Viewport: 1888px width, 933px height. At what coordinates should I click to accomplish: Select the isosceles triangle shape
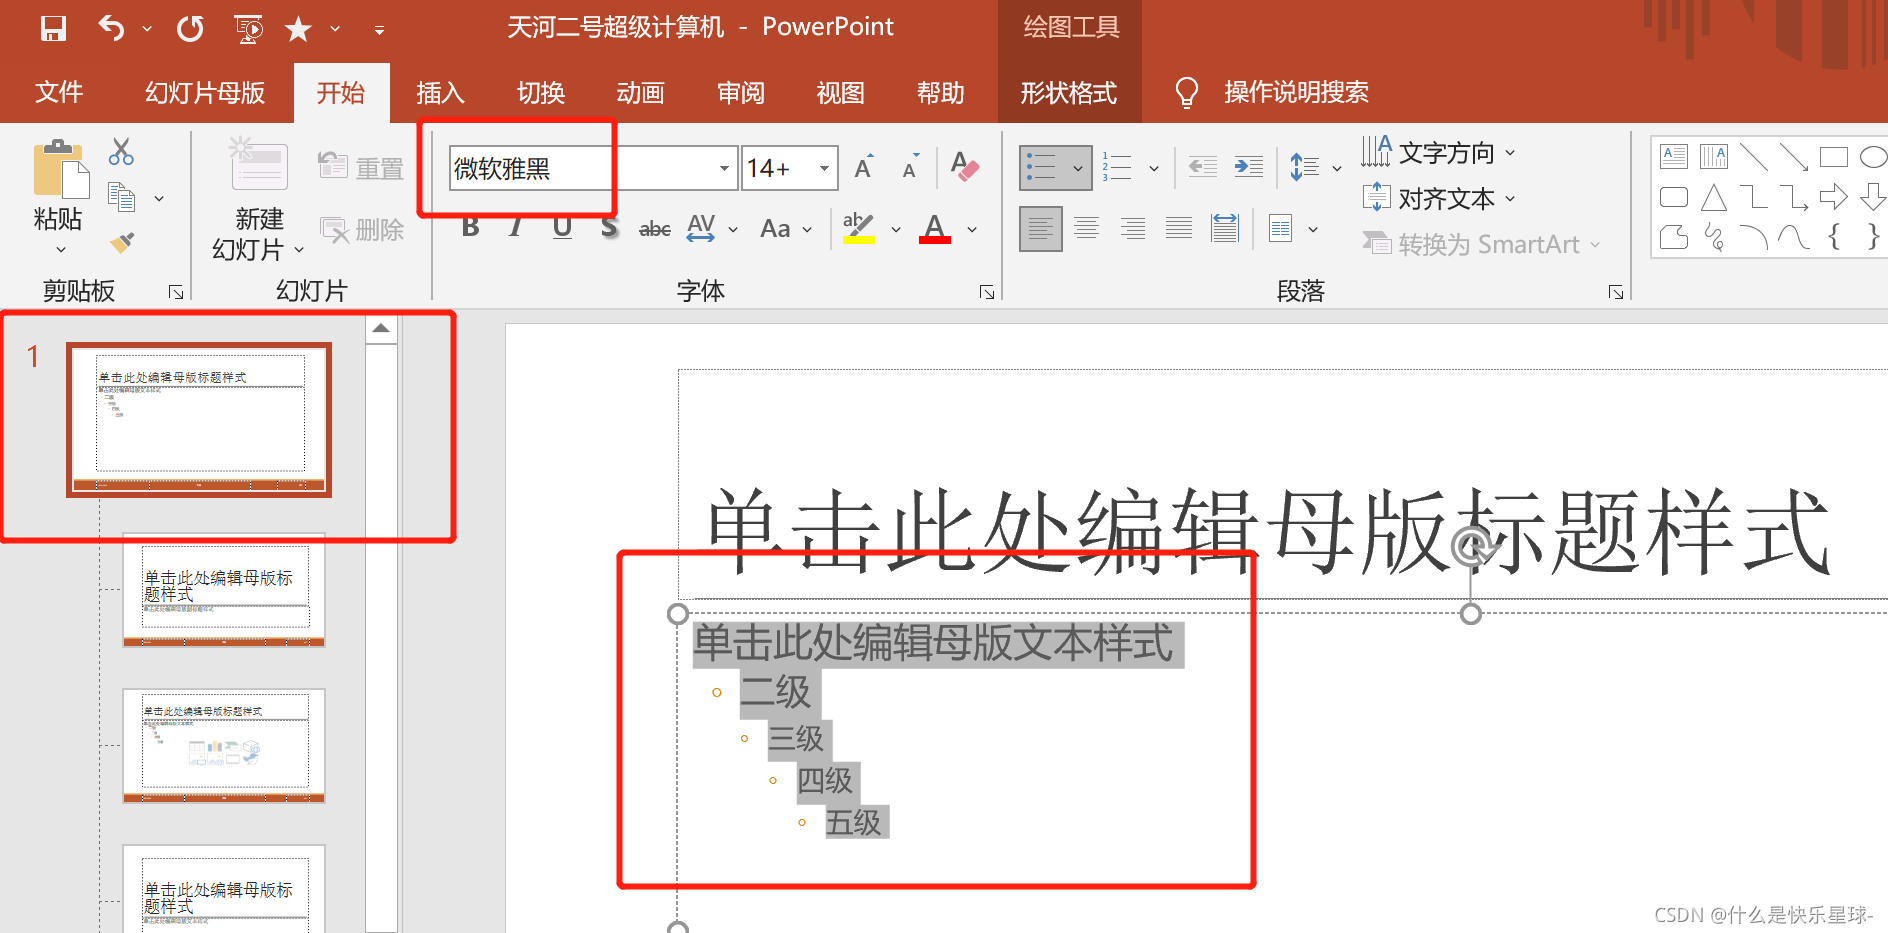click(1714, 197)
